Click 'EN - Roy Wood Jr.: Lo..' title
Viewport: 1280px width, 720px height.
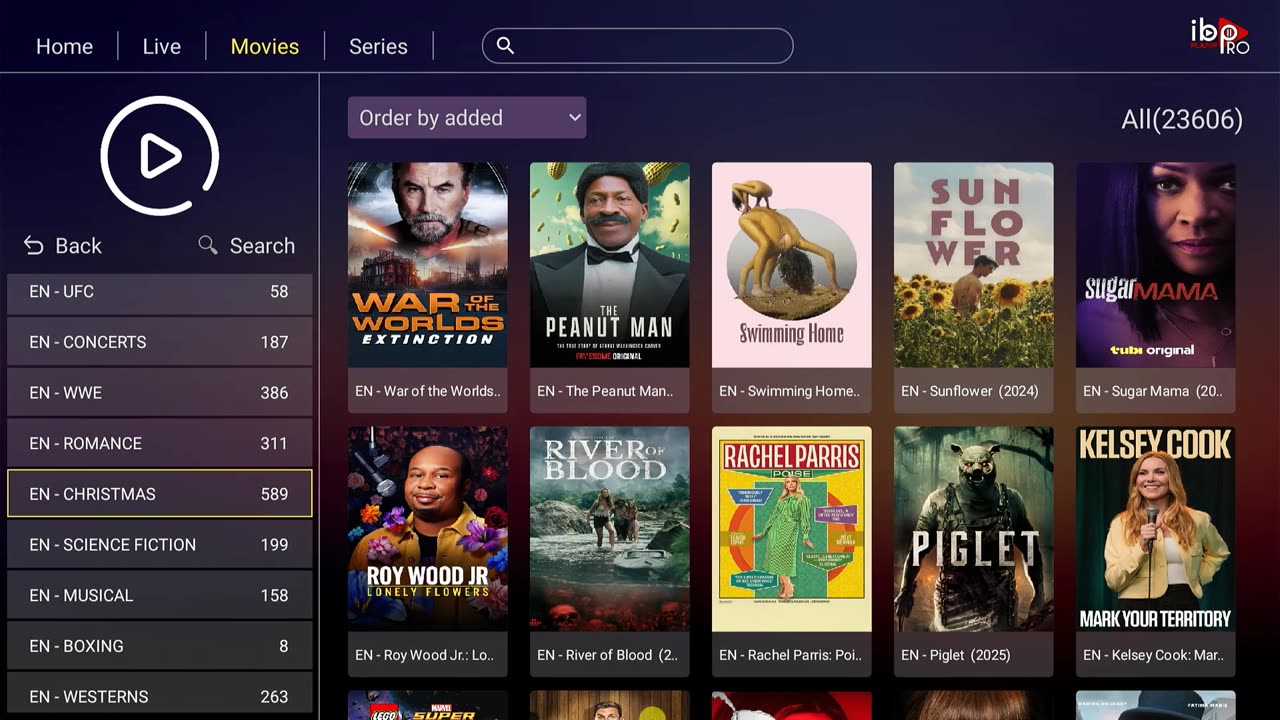425,655
